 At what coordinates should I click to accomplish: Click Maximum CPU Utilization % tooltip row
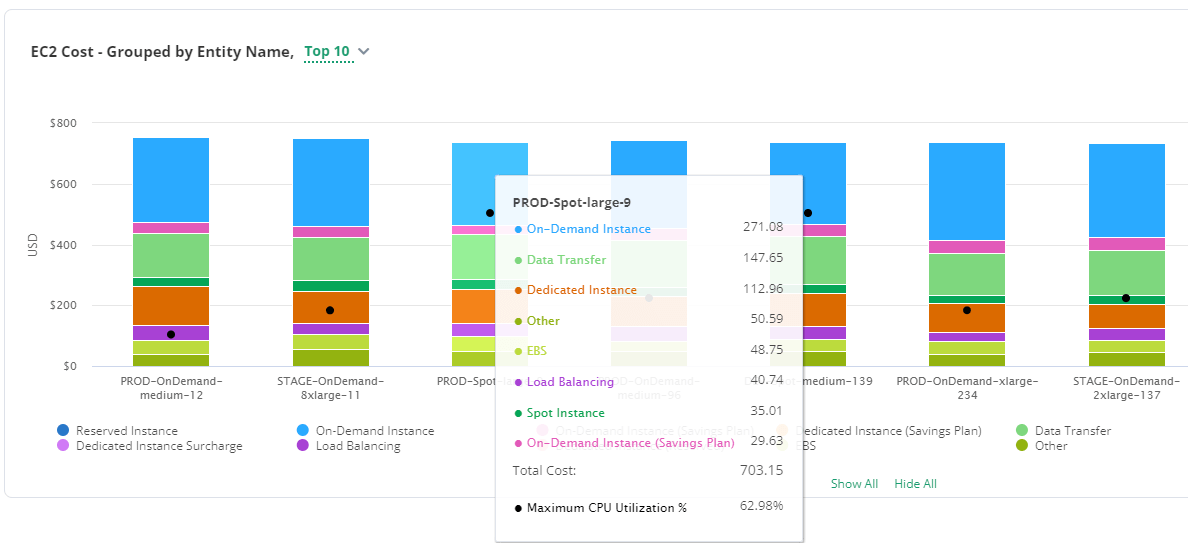tap(648, 507)
